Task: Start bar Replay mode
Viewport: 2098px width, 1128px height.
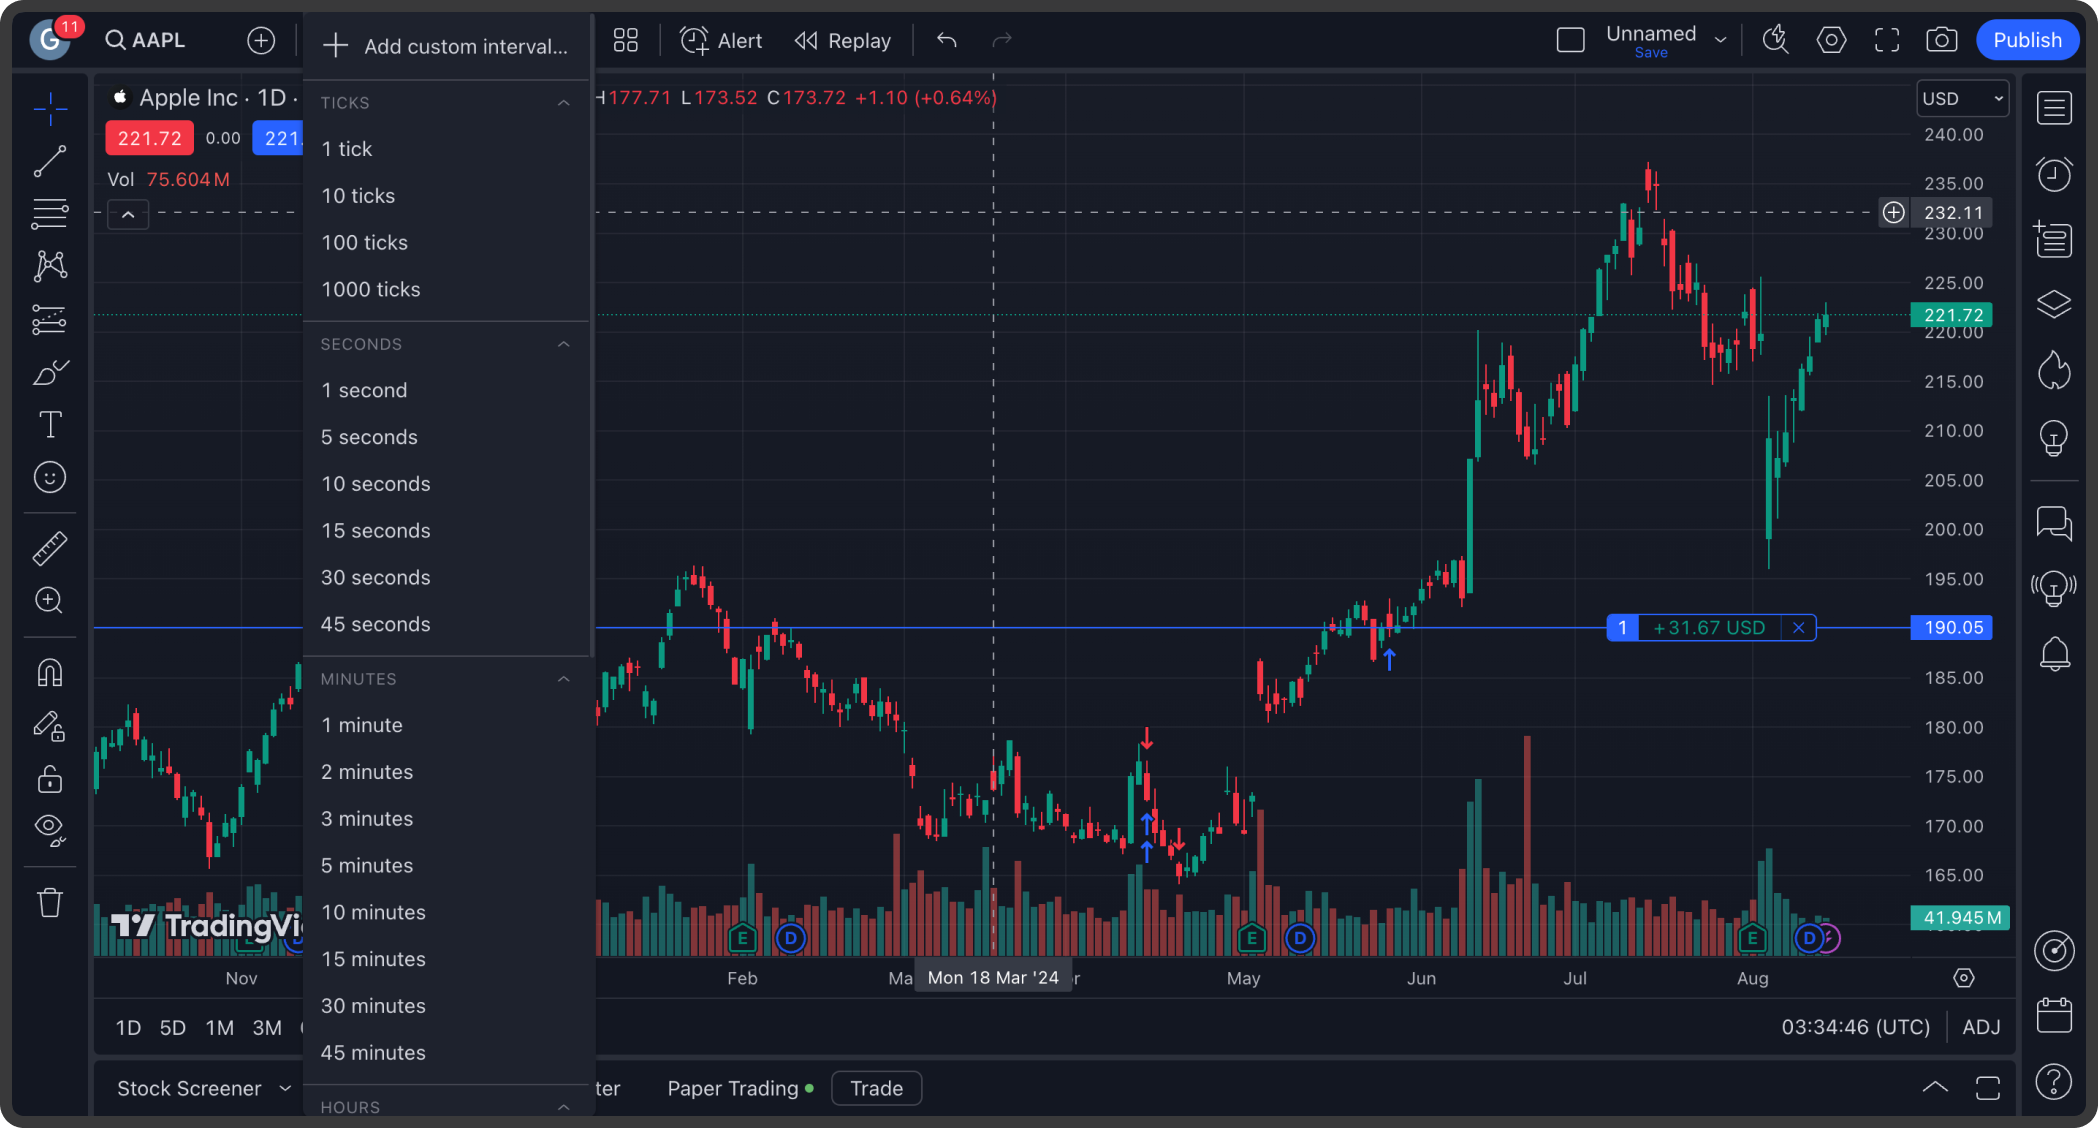Action: tap(843, 40)
